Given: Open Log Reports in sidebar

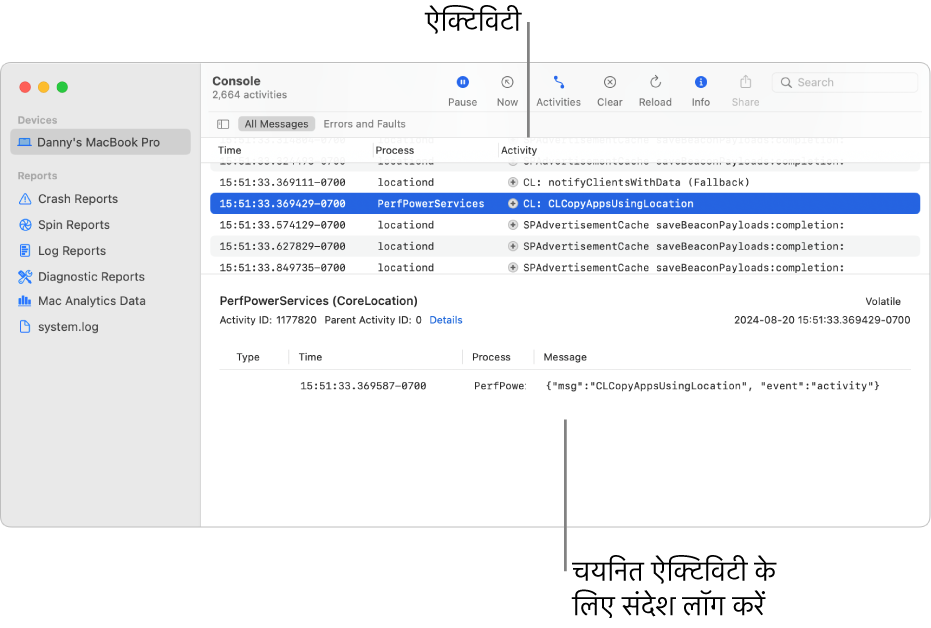Looking at the screenshot, I should coord(72,251).
